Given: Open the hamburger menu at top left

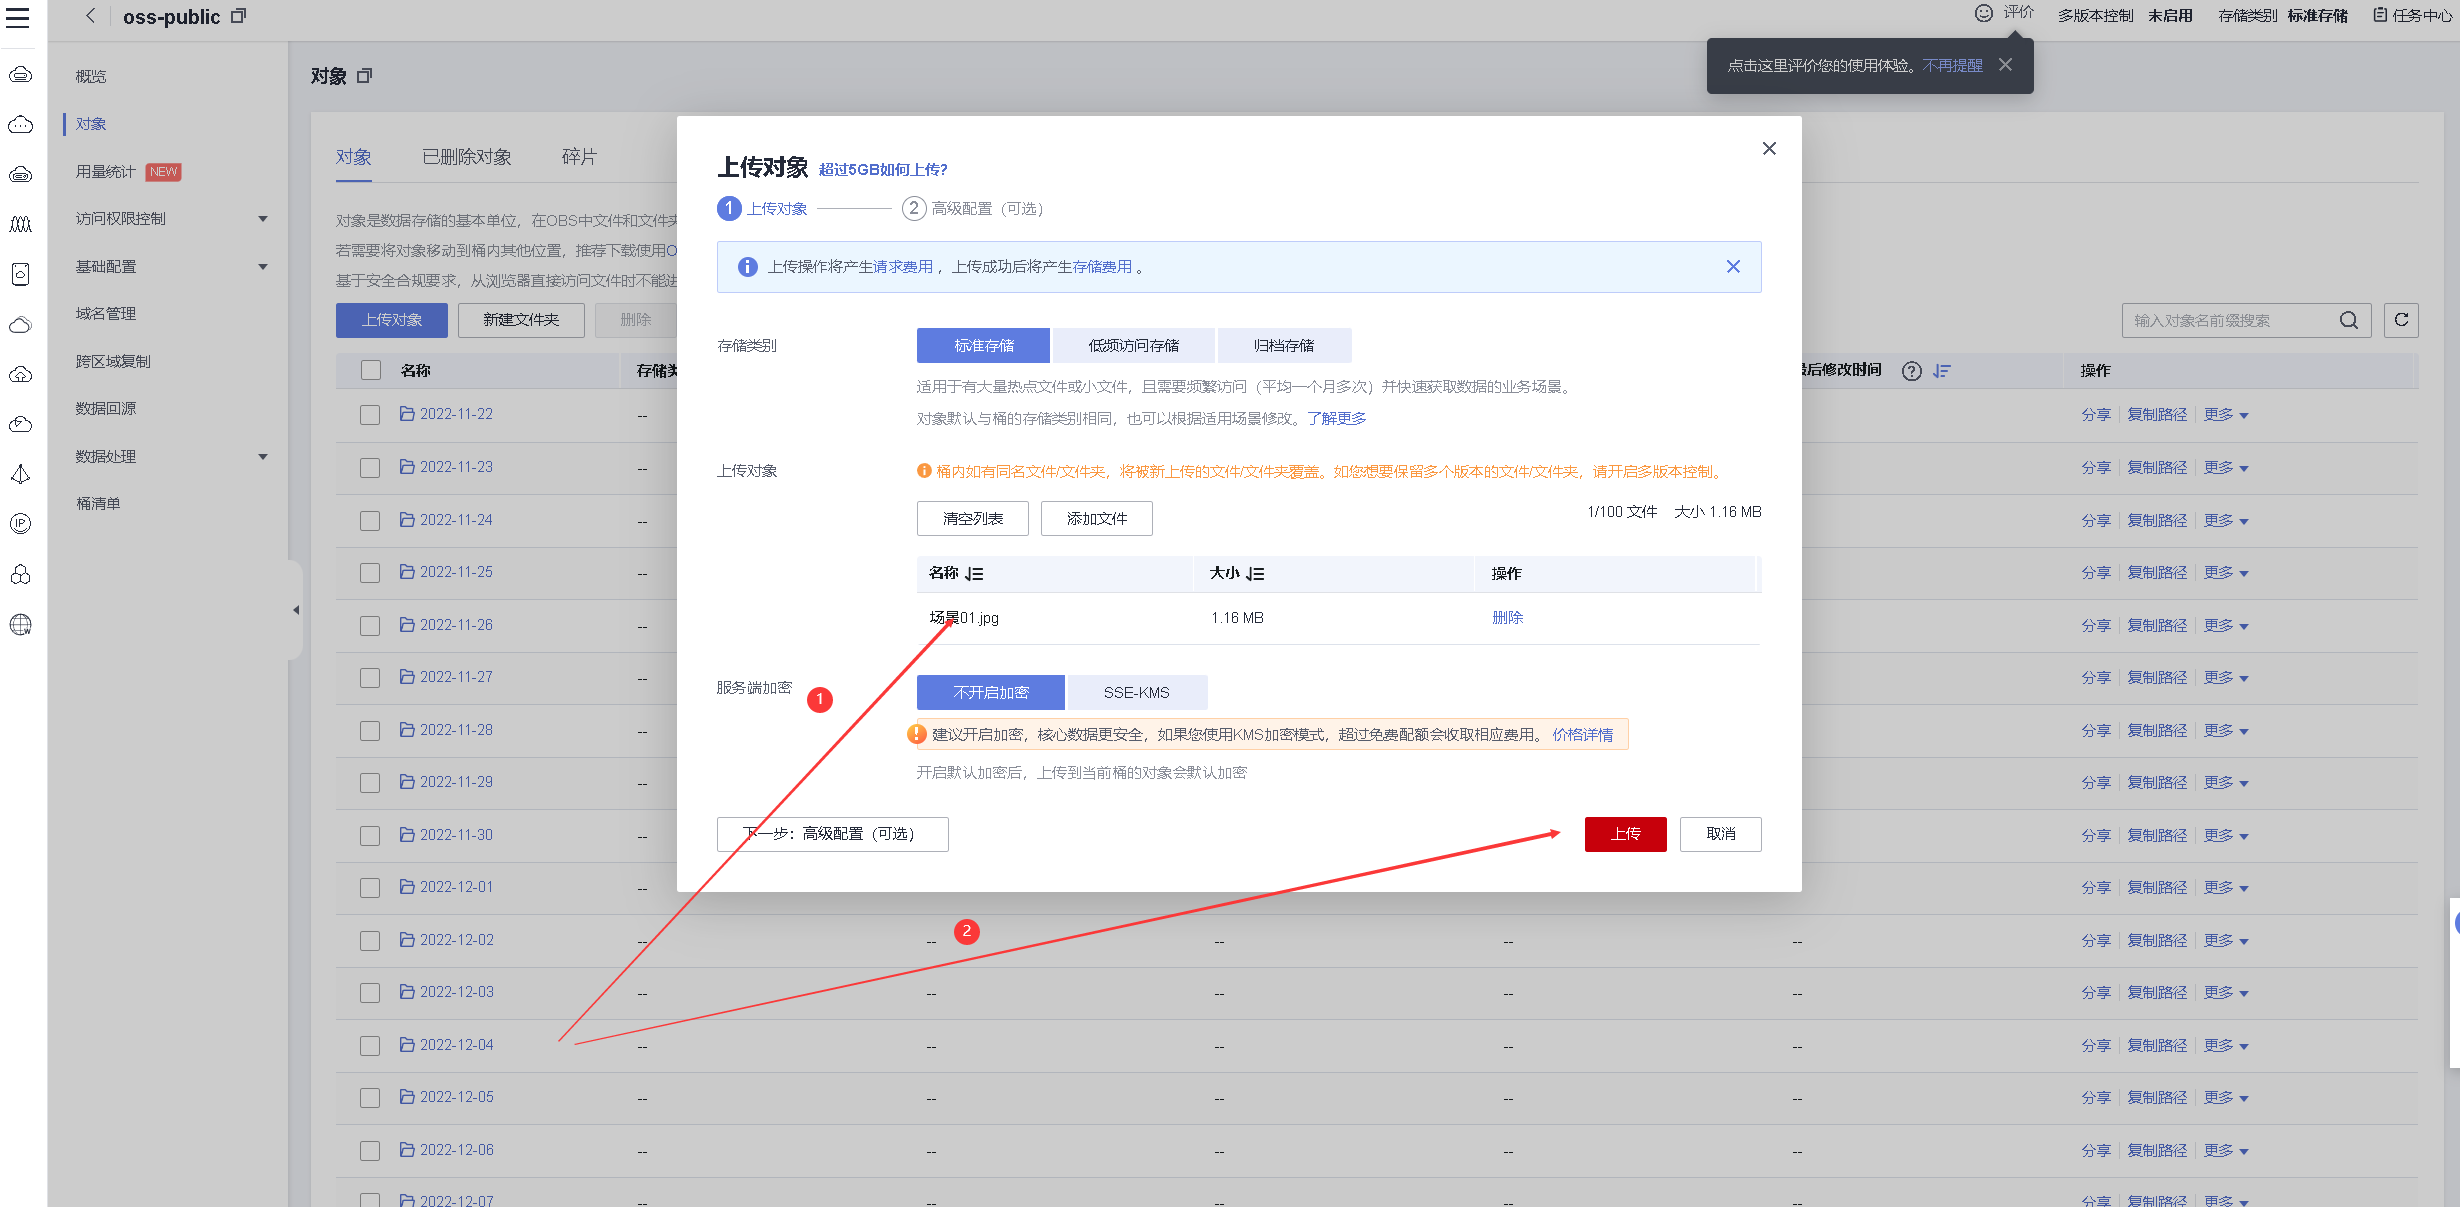Looking at the screenshot, I should coord(18,17).
